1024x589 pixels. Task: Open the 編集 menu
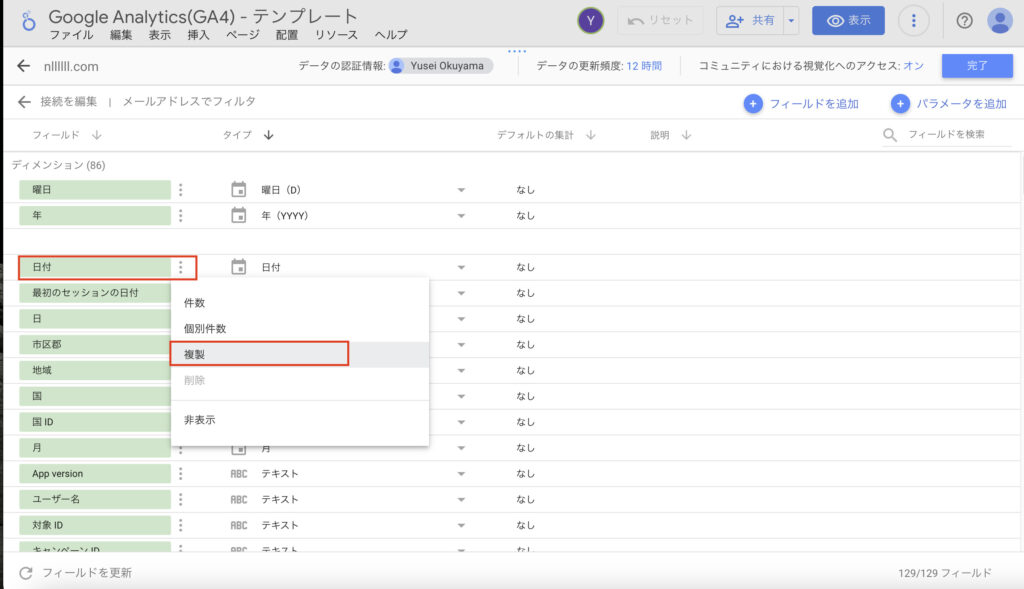(121, 35)
